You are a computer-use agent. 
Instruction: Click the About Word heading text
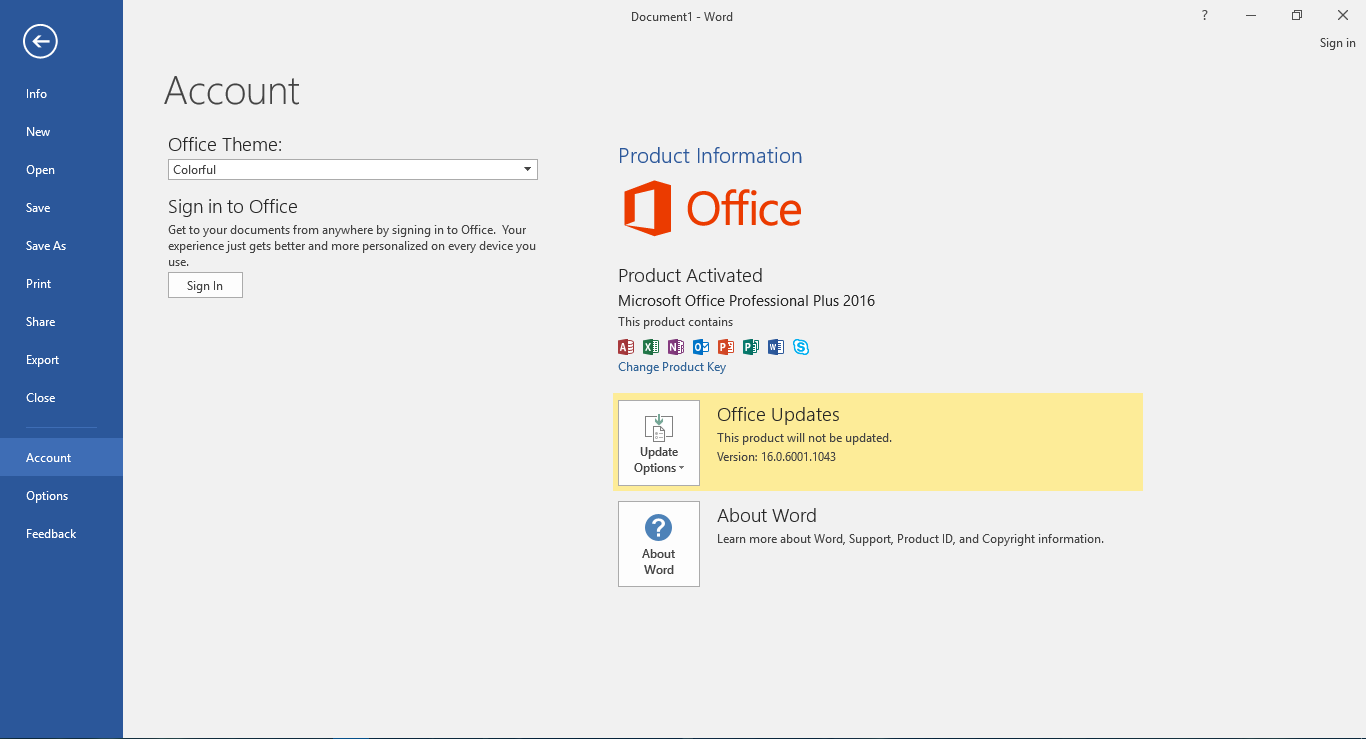click(767, 516)
